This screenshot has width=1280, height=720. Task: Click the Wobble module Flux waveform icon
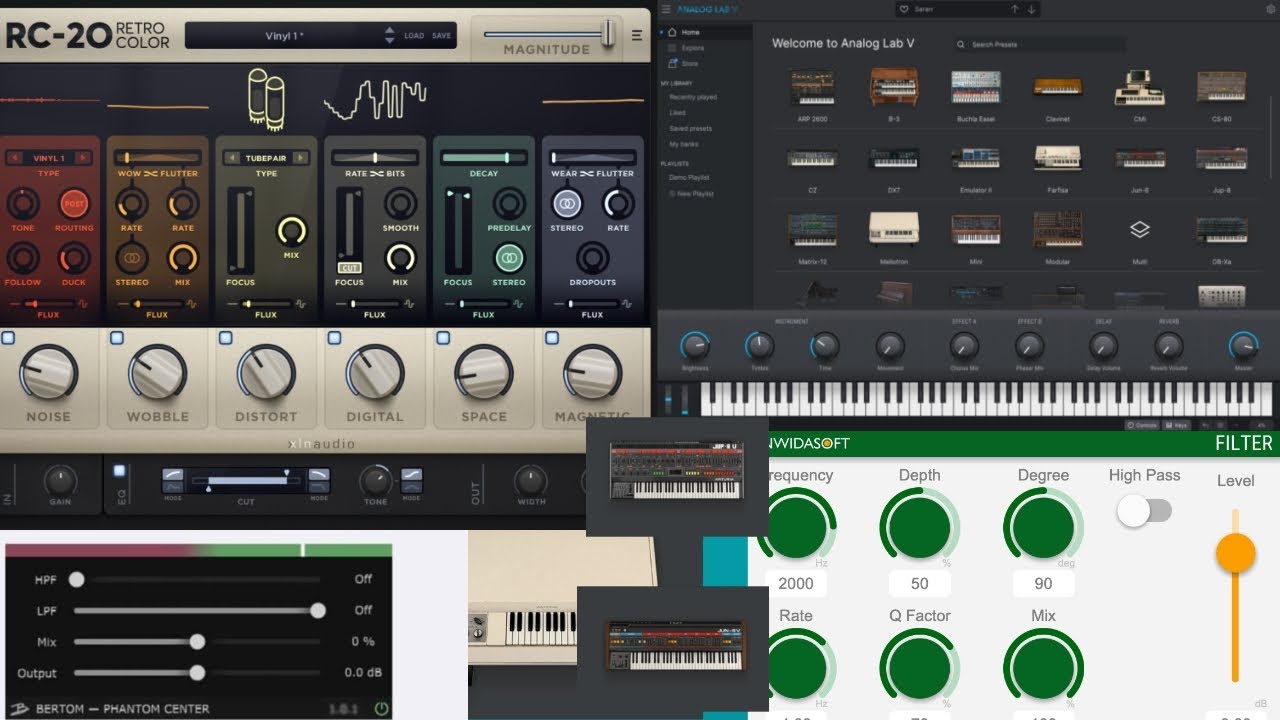(192, 303)
